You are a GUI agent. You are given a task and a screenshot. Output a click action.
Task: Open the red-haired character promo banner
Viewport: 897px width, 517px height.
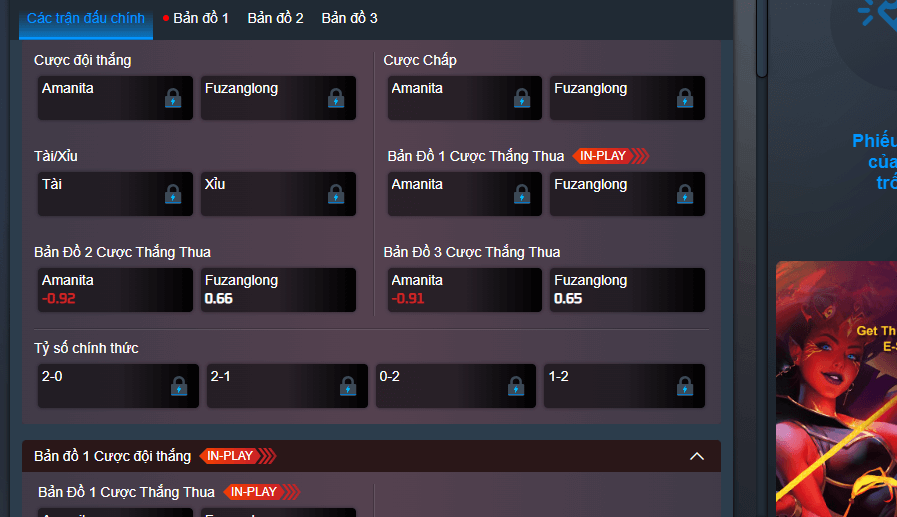(x=836, y=389)
